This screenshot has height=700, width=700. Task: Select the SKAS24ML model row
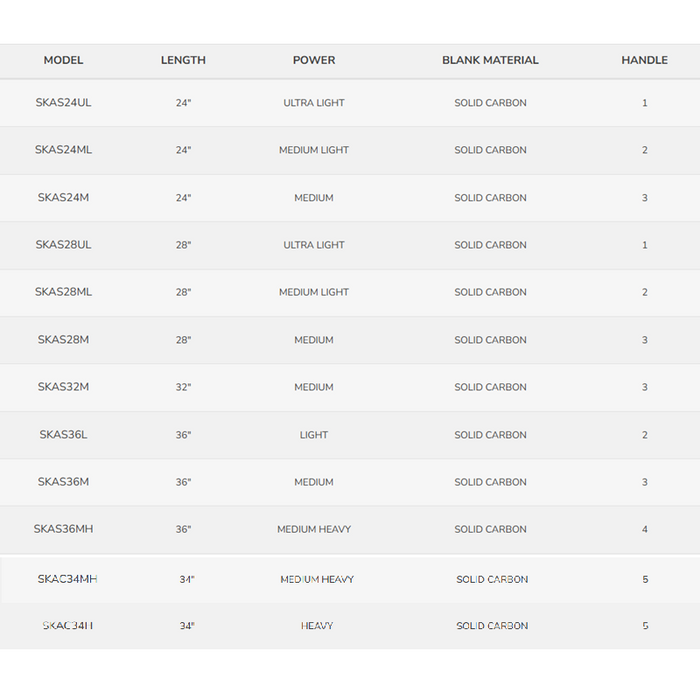pos(63,150)
